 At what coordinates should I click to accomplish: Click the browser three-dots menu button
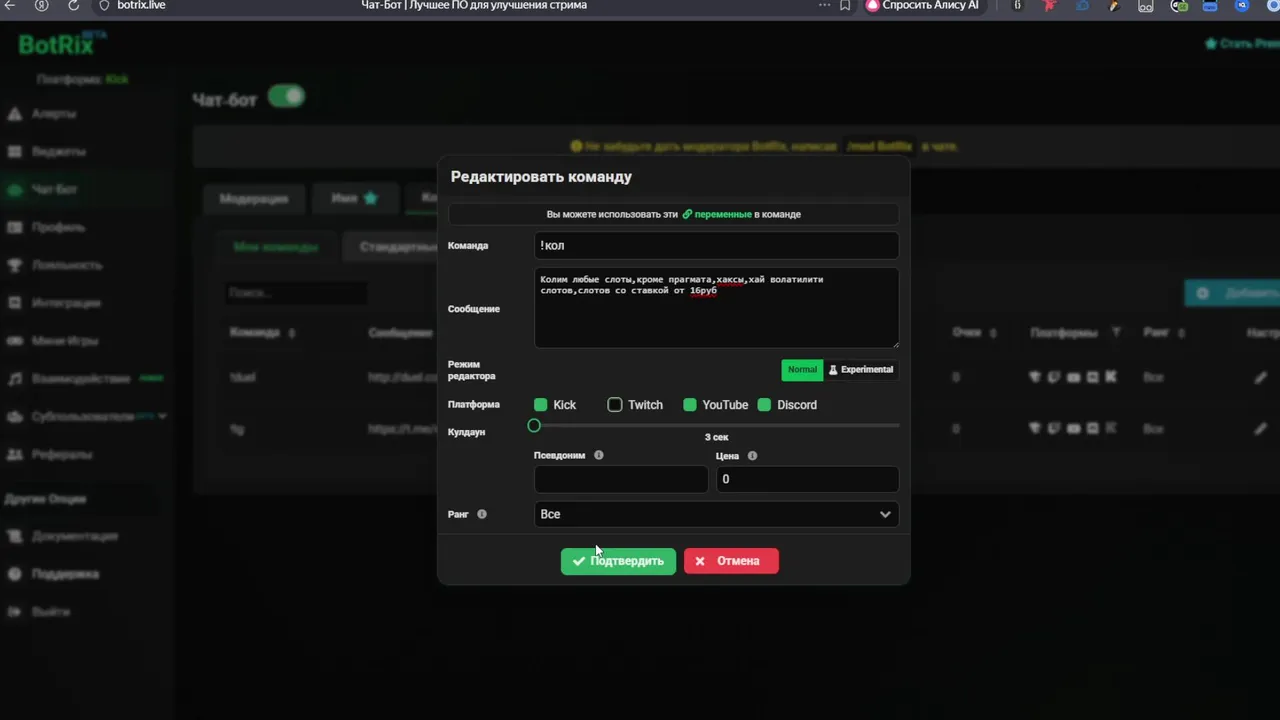pyautogui.click(x=824, y=6)
